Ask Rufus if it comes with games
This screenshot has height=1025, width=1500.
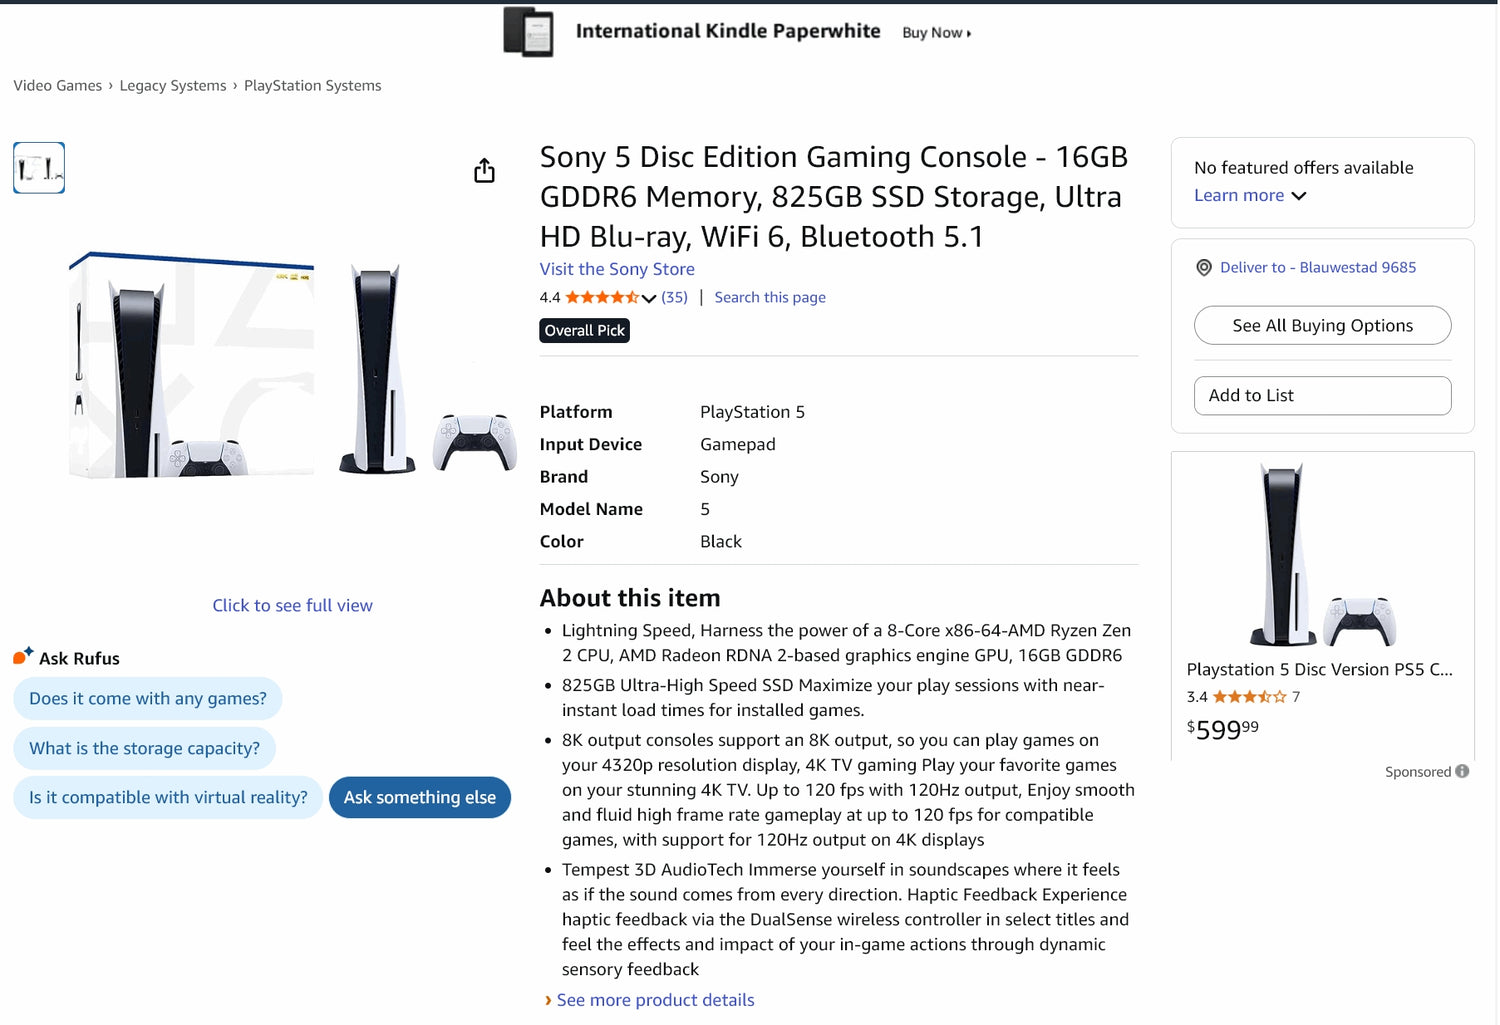pos(147,698)
